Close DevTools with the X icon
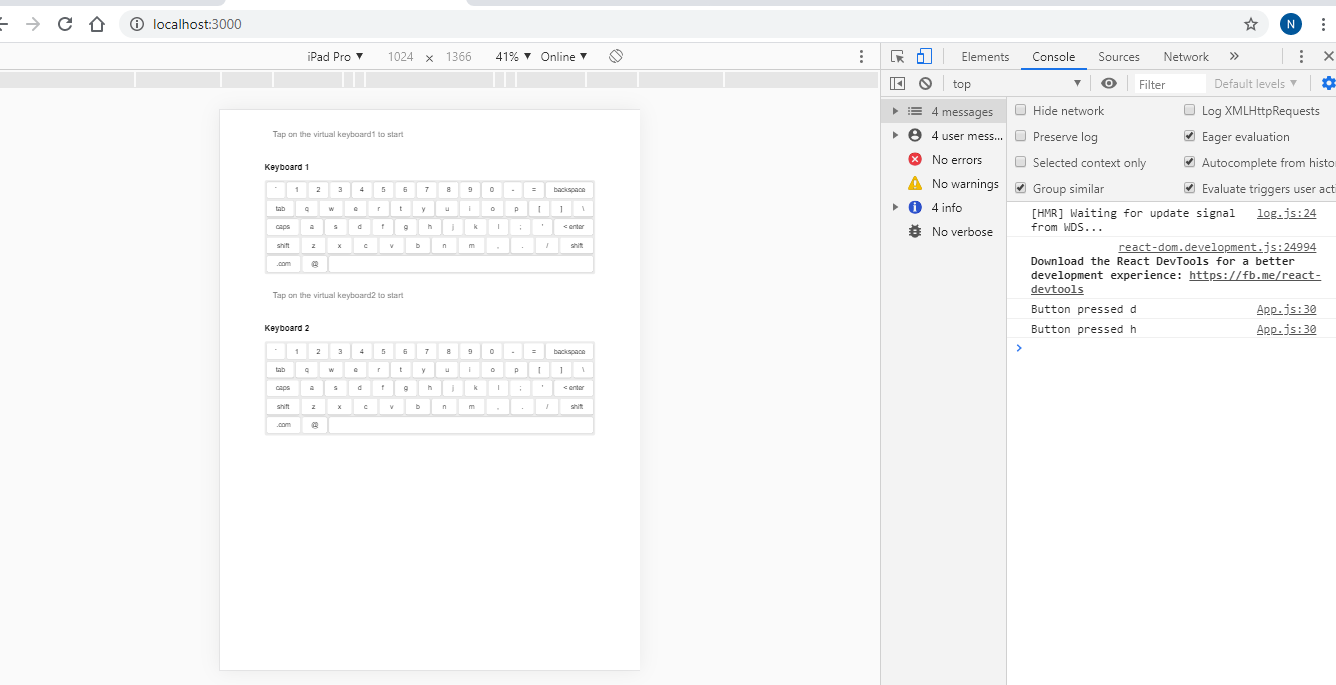 [x=1329, y=57]
